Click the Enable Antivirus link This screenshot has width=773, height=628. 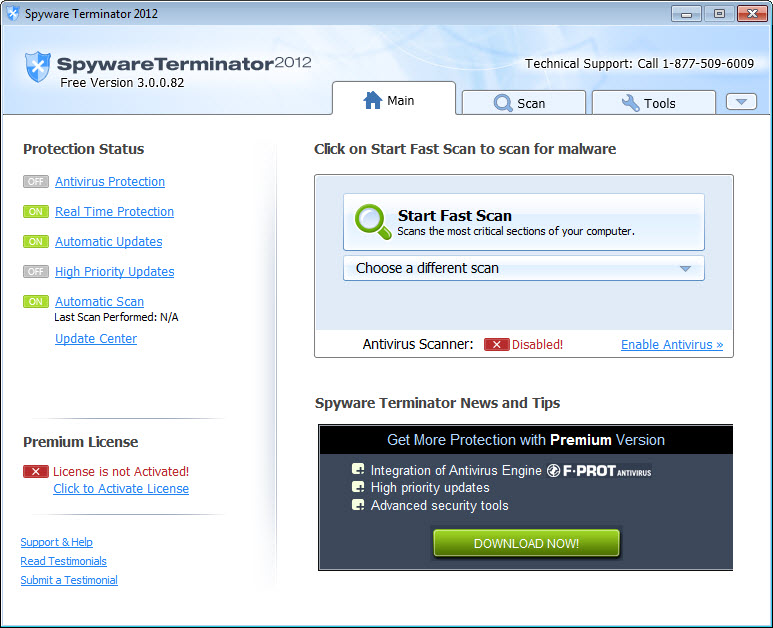click(672, 345)
